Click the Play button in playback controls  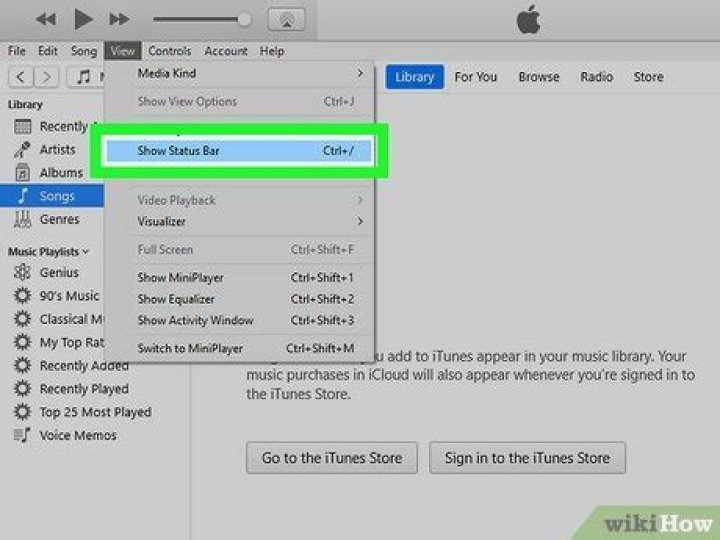click(x=83, y=19)
